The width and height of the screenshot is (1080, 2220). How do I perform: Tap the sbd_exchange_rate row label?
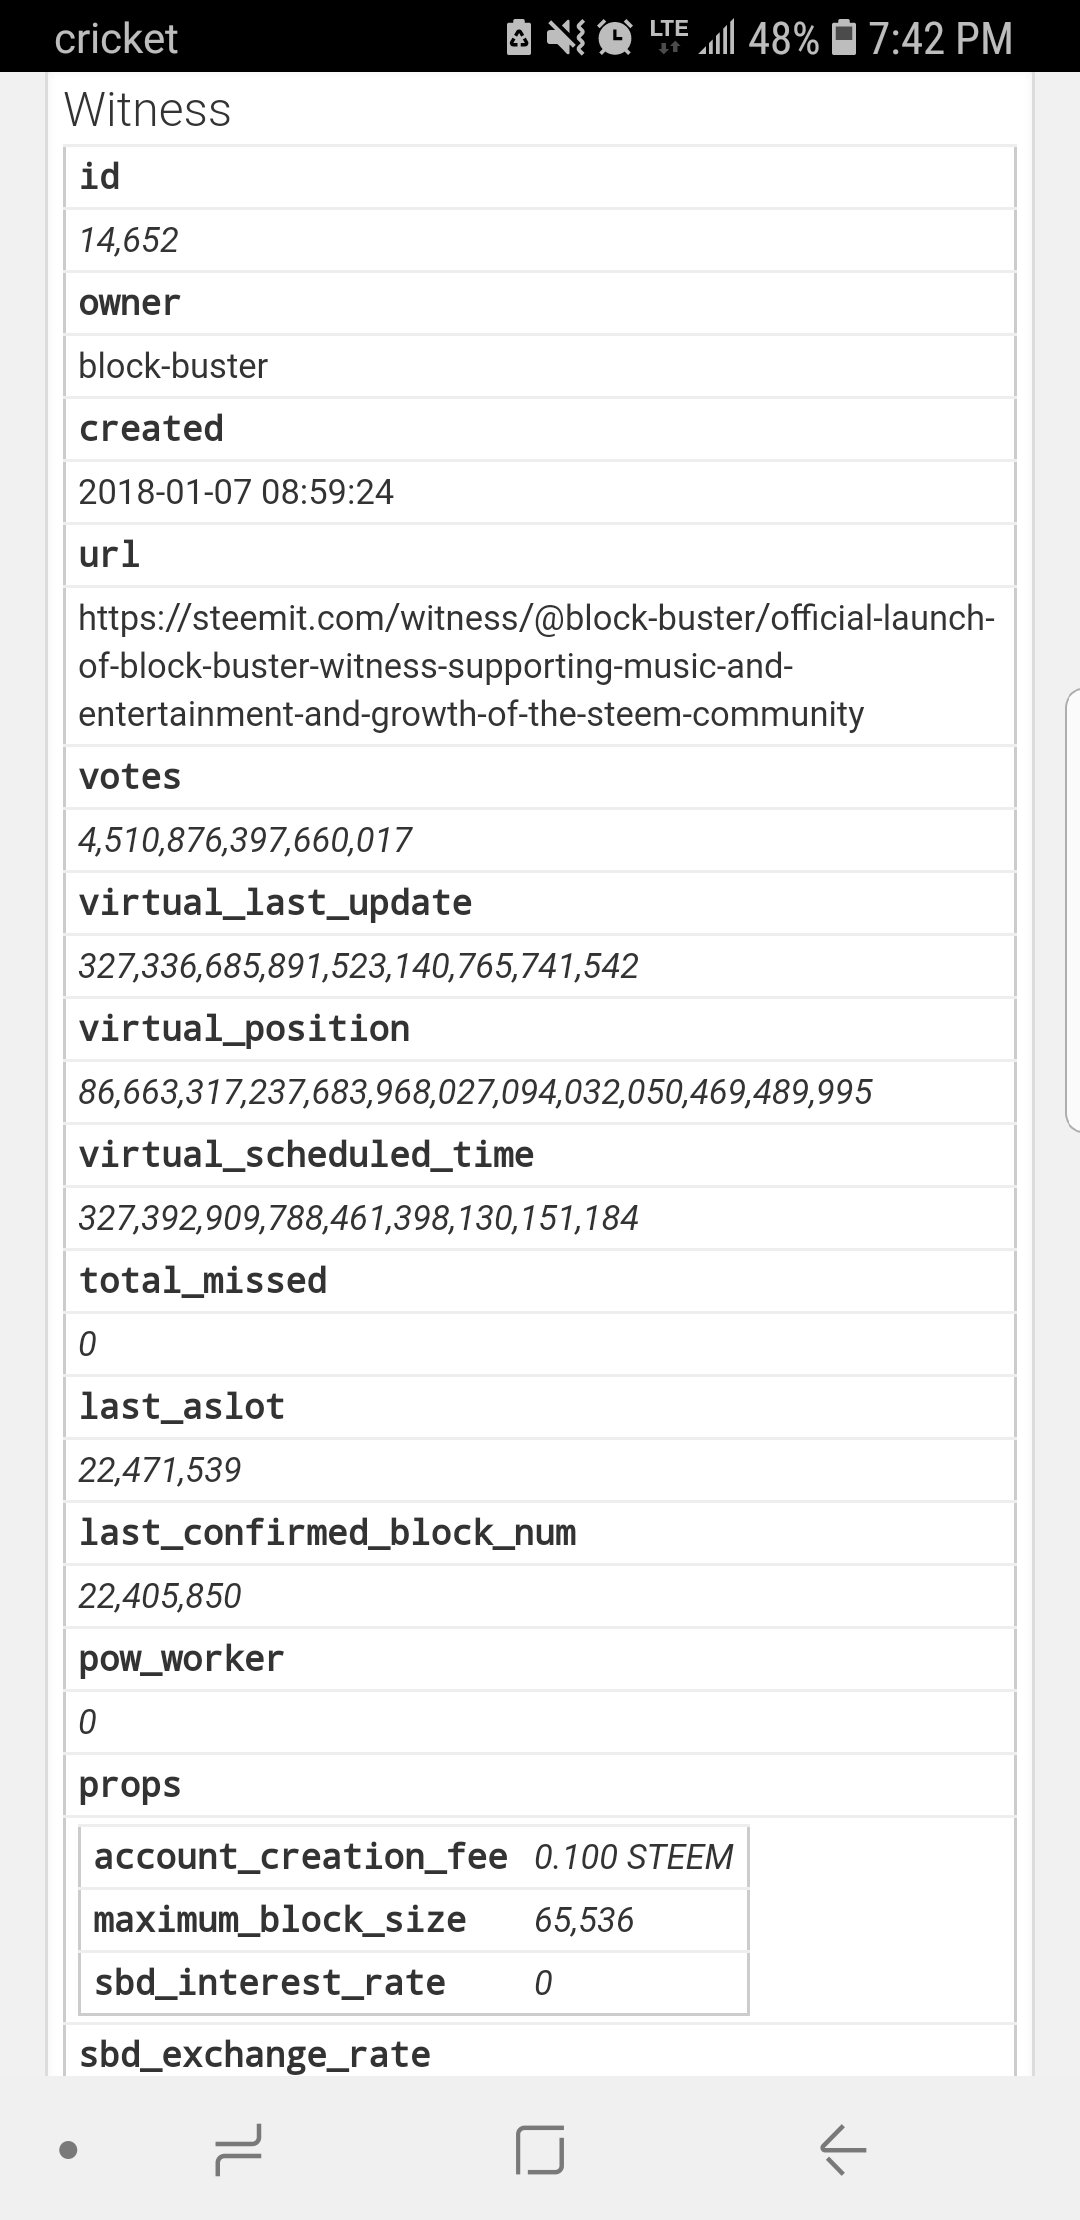[x=255, y=2054]
